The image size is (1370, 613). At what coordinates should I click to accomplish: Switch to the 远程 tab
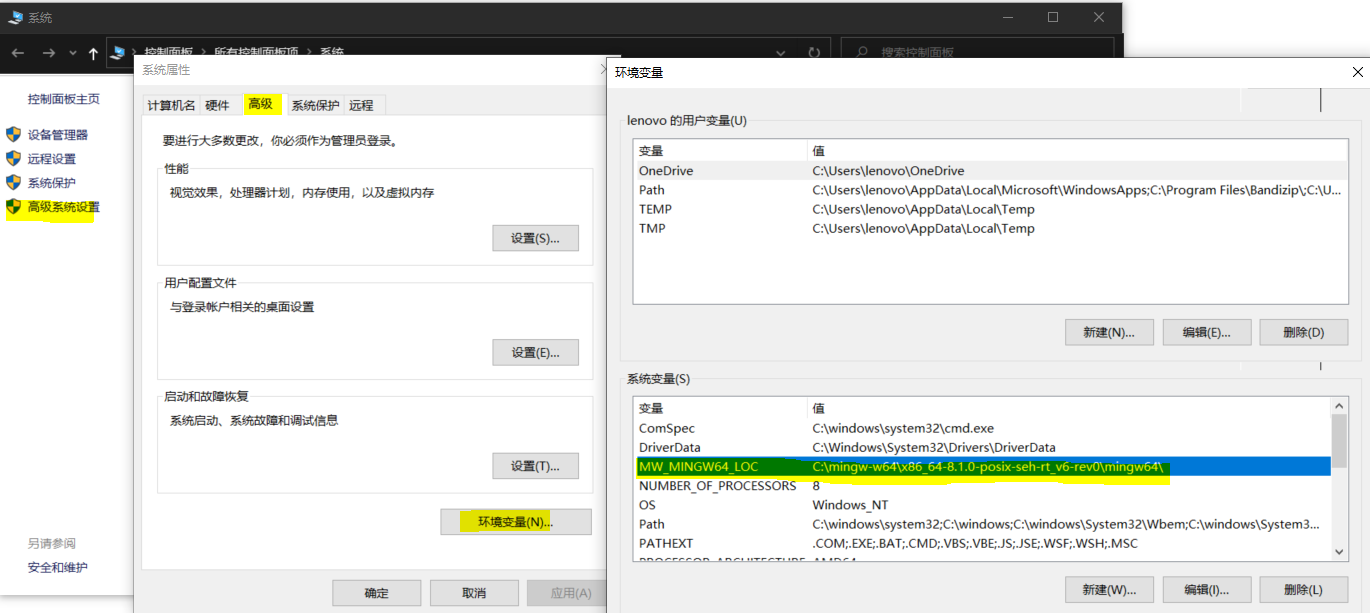360,105
